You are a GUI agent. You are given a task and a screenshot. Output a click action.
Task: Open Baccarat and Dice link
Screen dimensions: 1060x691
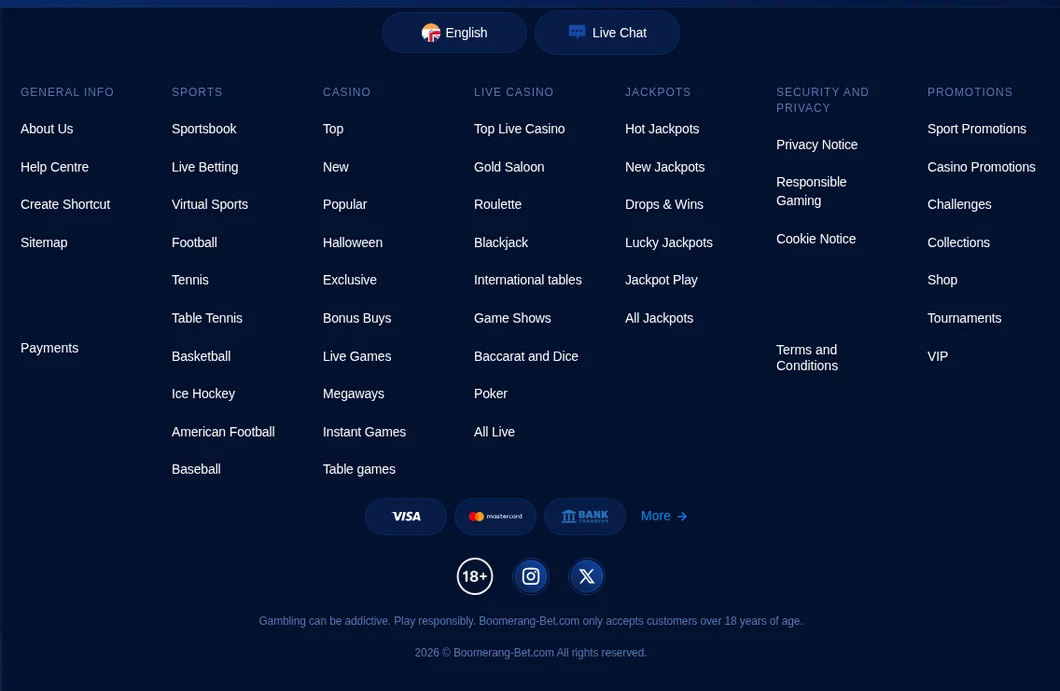tap(526, 356)
